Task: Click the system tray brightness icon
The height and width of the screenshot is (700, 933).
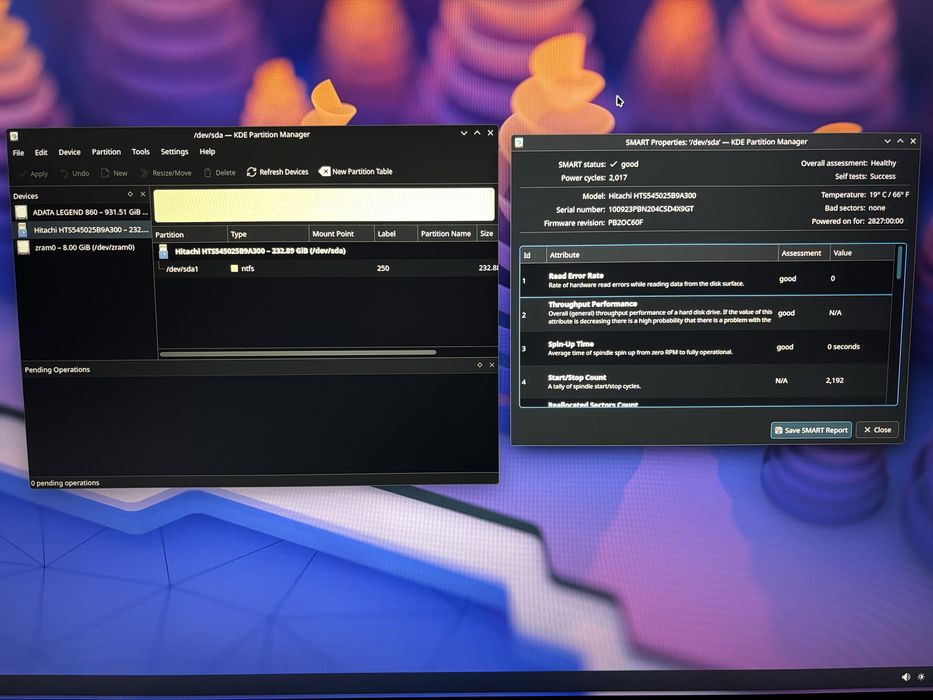Action: pos(921,677)
